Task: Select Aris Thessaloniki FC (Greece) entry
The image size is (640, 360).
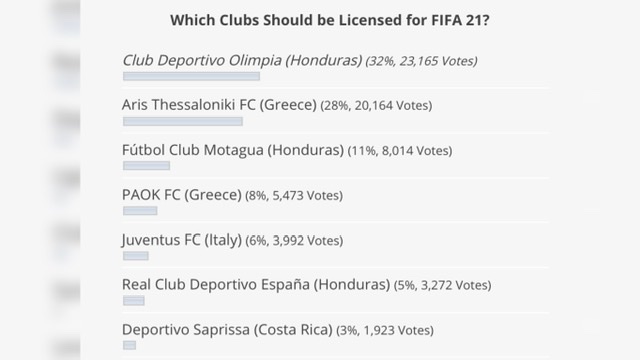Action: tap(219, 105)
